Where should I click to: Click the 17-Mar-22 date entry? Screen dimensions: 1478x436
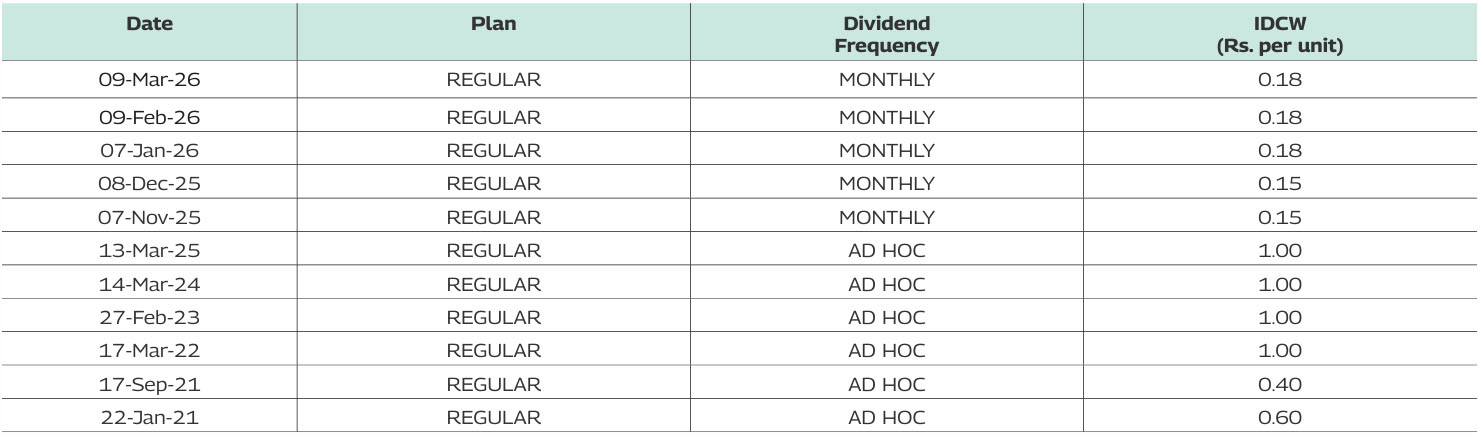(x=149, y=351)
